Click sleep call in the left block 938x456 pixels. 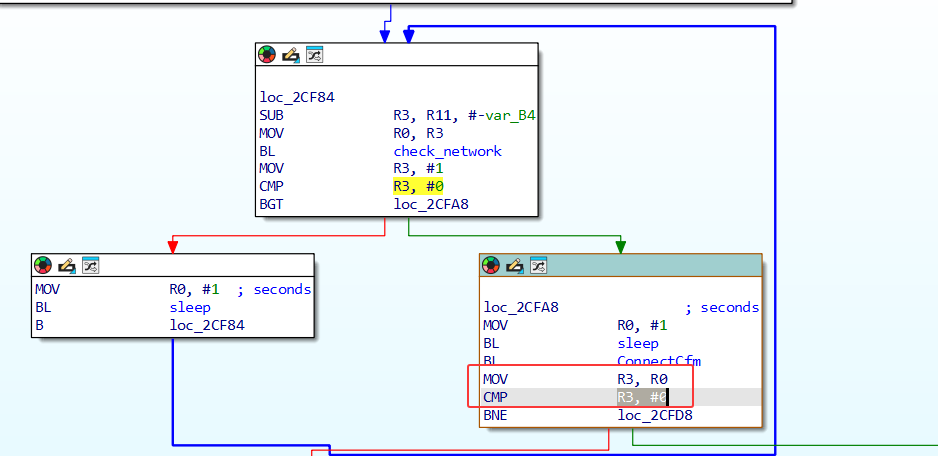coord(190,307)
